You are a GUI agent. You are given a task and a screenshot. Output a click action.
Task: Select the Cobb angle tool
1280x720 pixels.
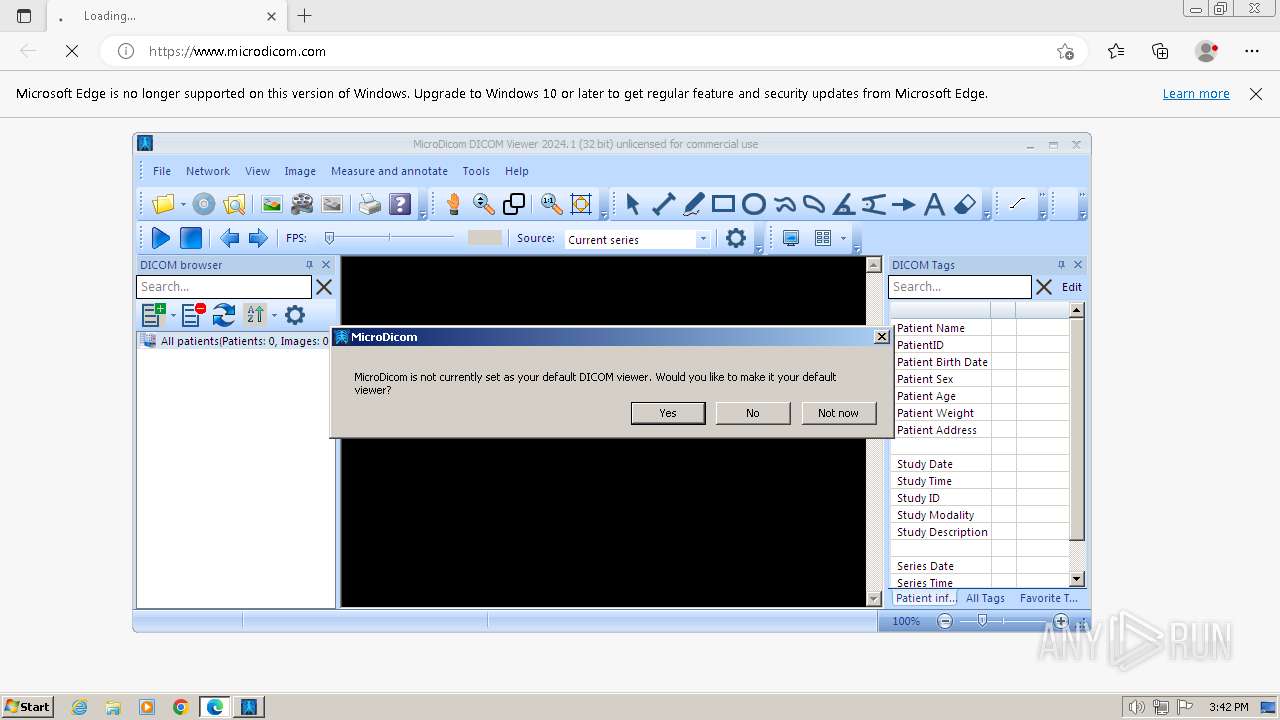(x=873, y=204)
